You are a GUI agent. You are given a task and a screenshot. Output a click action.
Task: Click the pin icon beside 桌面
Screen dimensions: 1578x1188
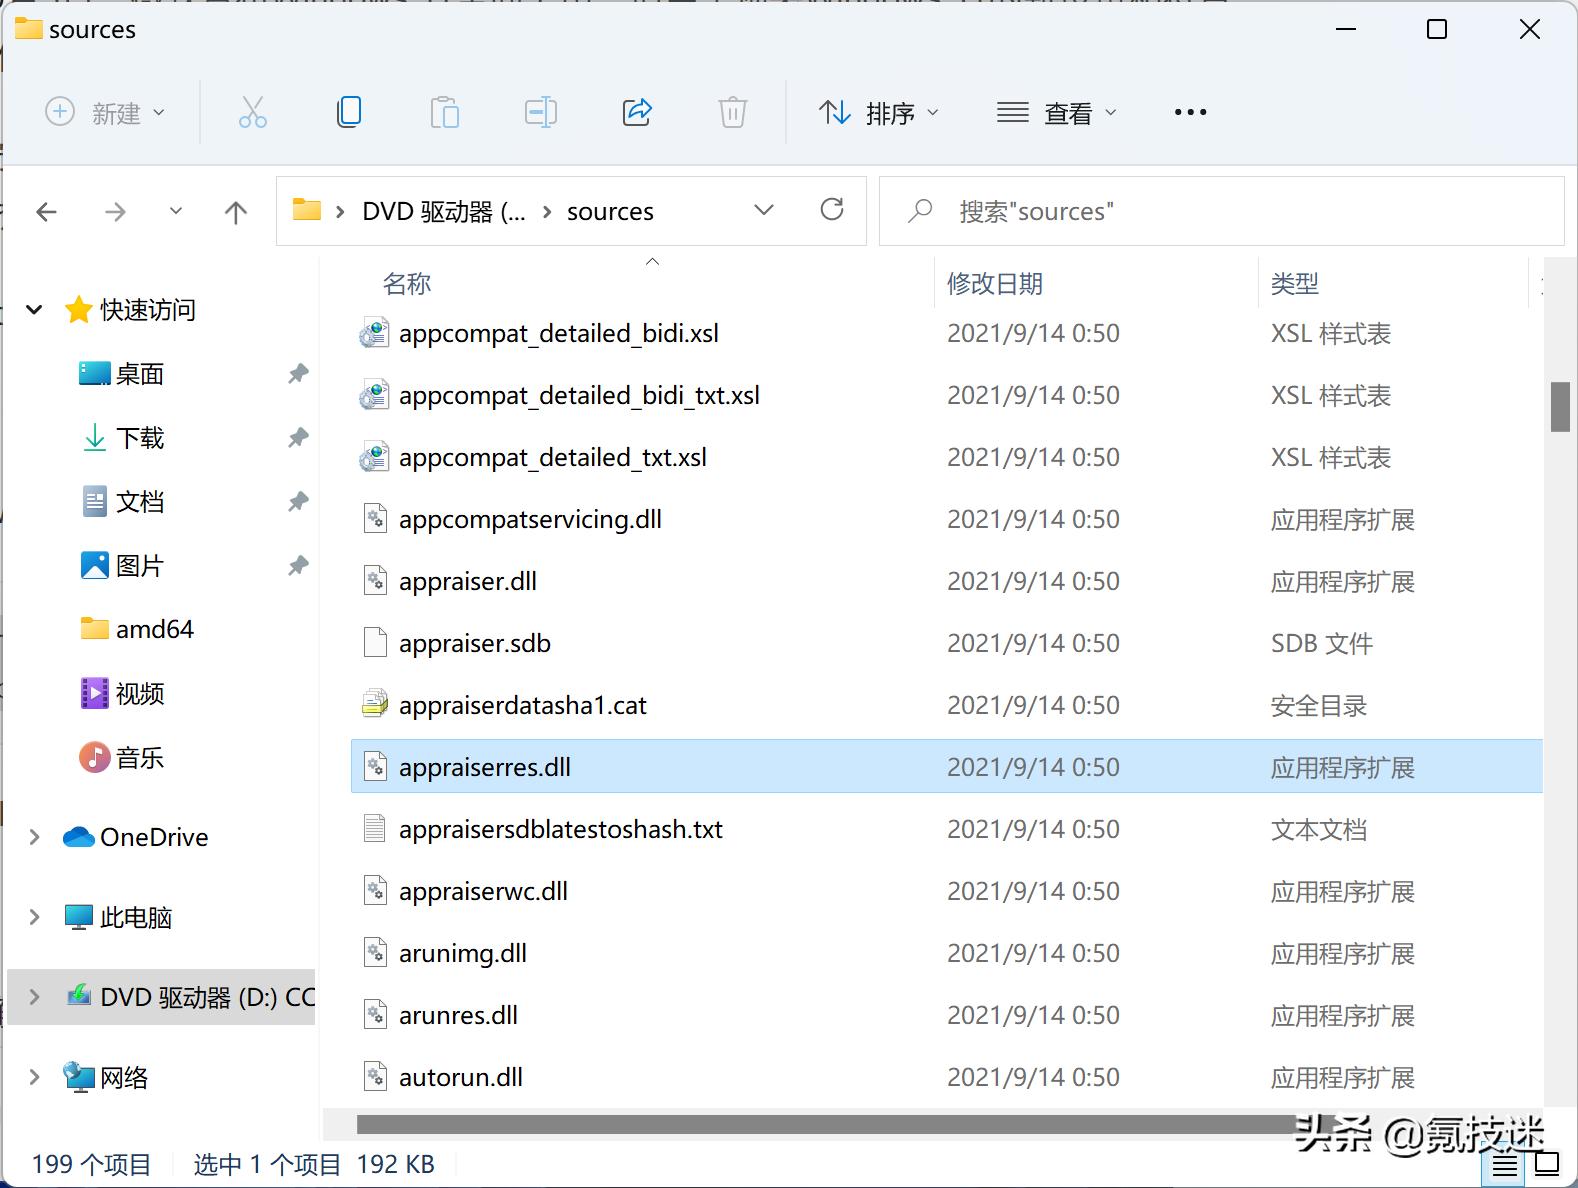coord(298,374)
